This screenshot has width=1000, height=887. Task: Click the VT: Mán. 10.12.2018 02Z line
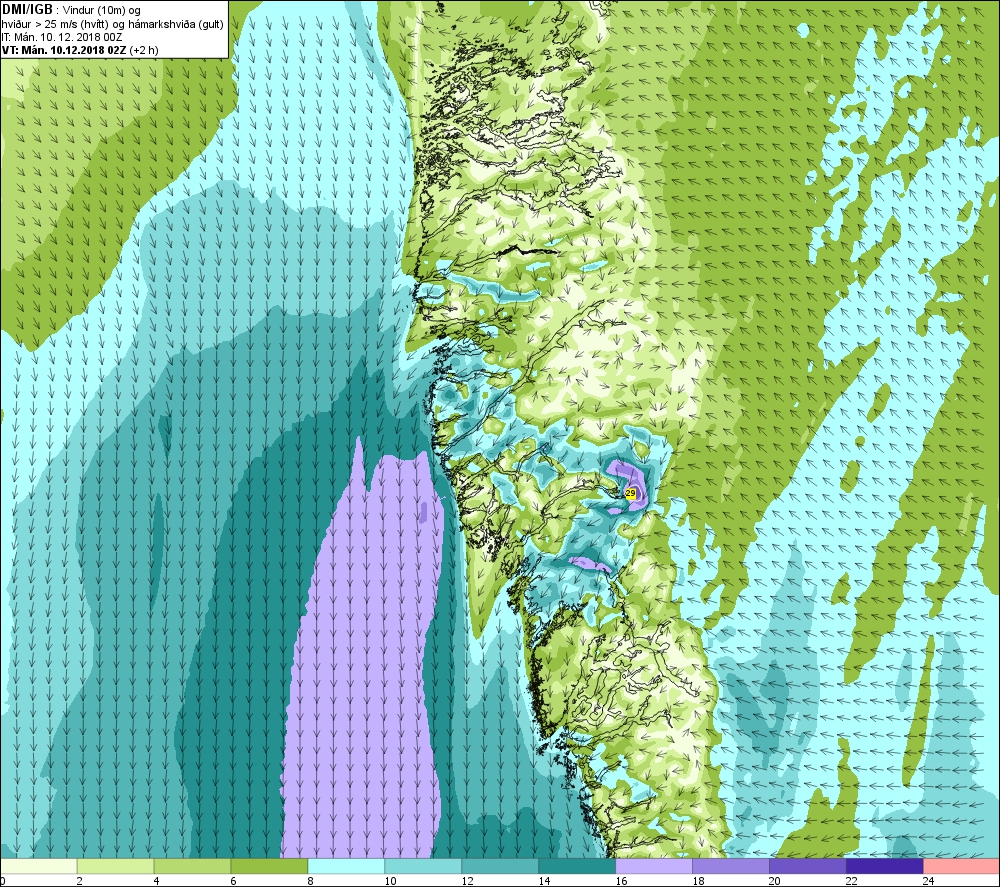tap(80, 50)
